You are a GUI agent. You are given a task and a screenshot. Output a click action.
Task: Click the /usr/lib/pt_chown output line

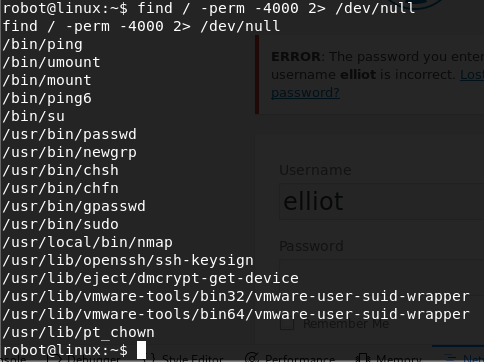[x=79, y=332]
